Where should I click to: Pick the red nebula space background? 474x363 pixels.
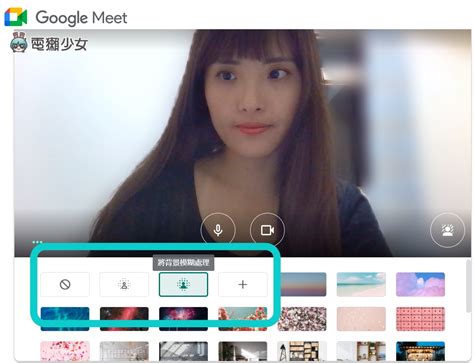124,319
